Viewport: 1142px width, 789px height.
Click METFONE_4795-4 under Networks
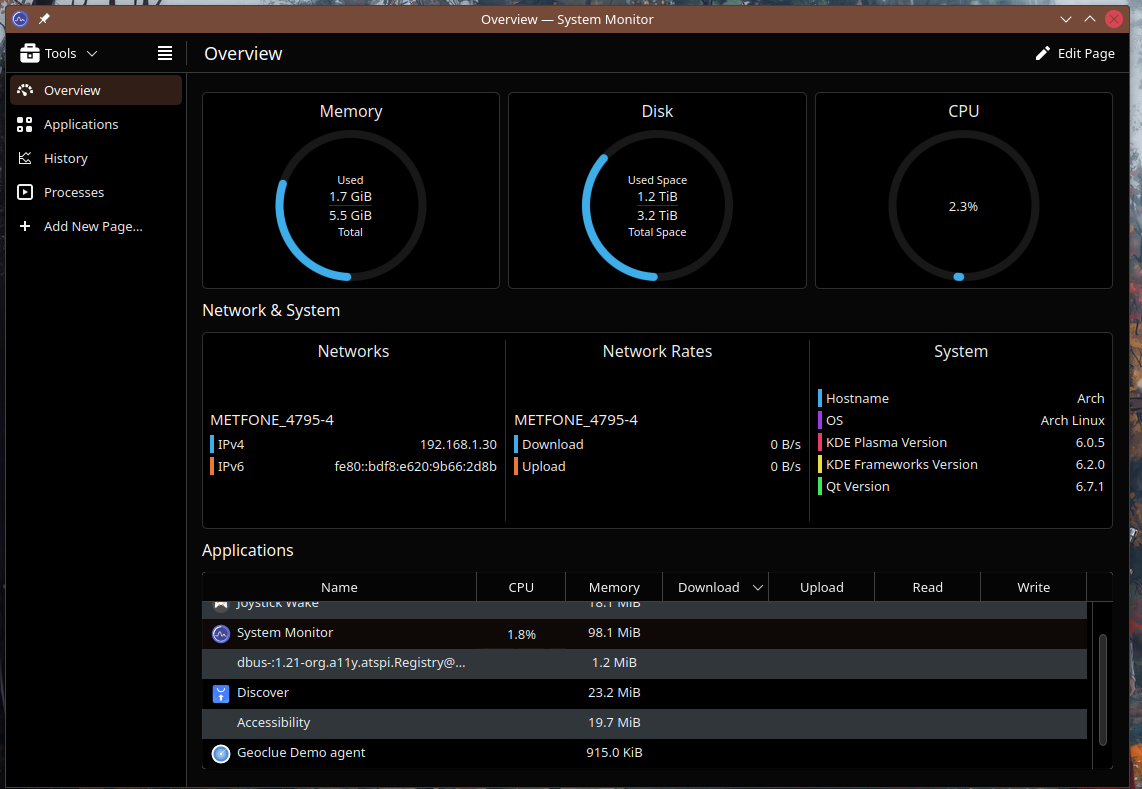(272, 420)
